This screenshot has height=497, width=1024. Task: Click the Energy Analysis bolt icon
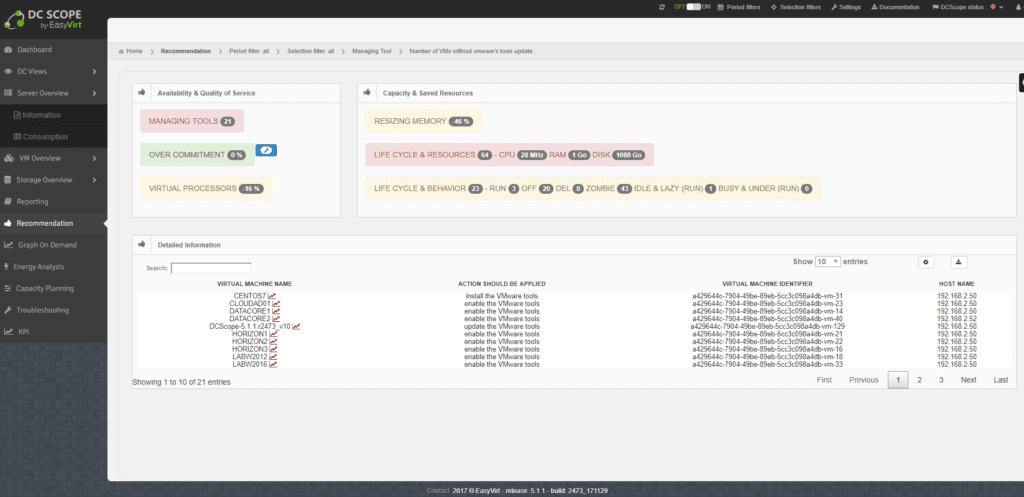[x=7, y=266]
